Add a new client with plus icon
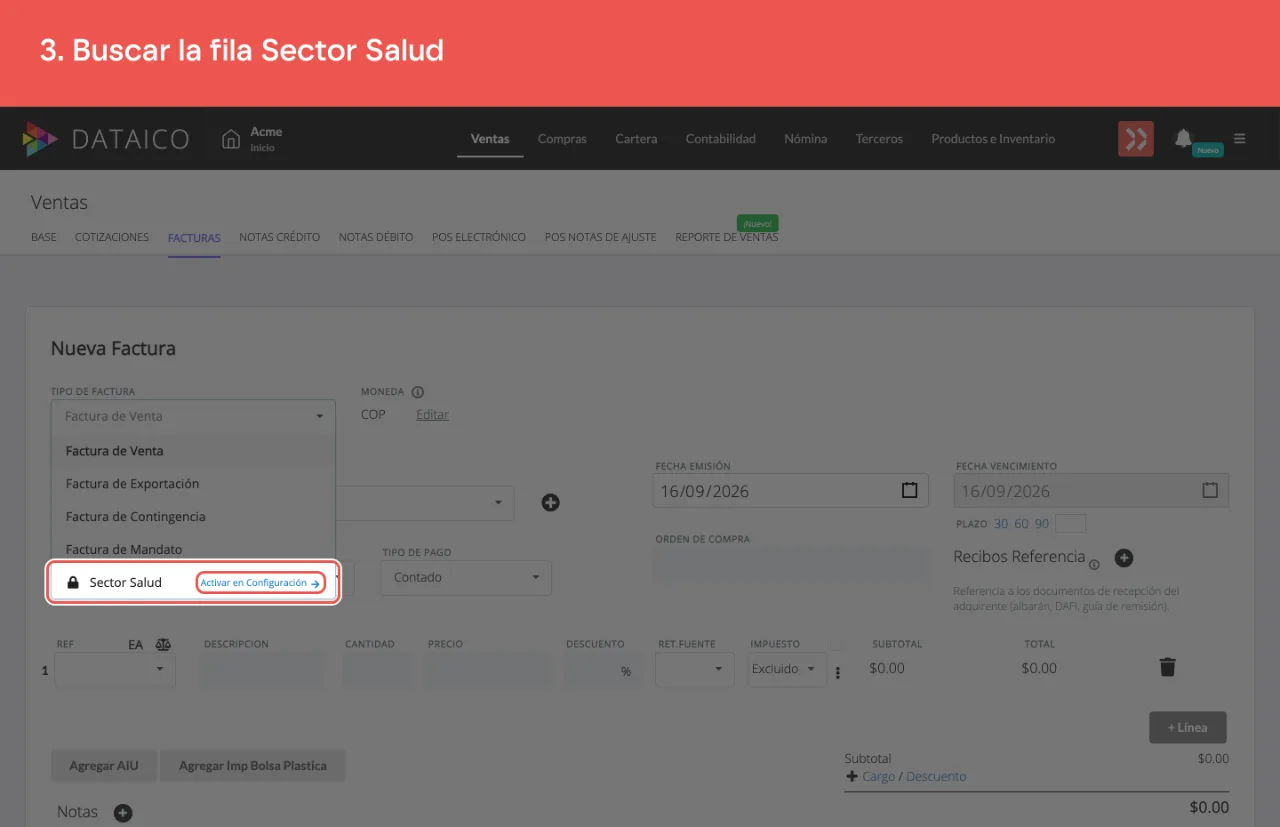The width and height of the screenshot is (1280, 827). tap(550, 502)
